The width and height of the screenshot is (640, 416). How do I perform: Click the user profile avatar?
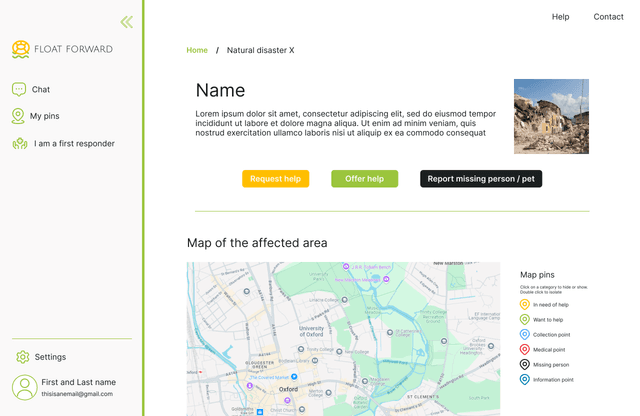[24, 387]
